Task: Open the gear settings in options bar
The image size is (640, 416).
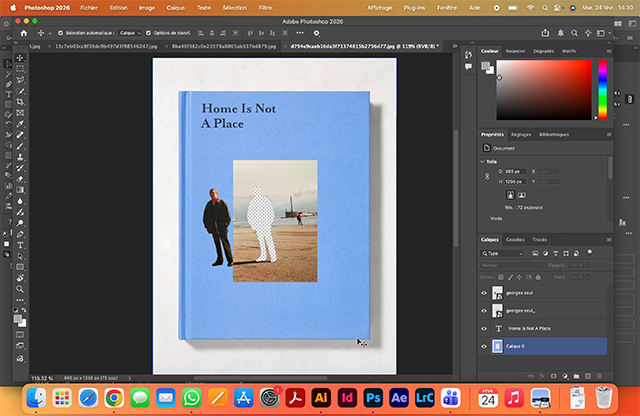Action: [316, 33]
